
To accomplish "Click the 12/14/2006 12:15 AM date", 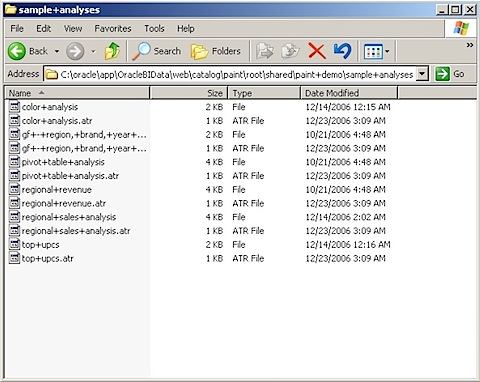I will (x=348, y=107).
